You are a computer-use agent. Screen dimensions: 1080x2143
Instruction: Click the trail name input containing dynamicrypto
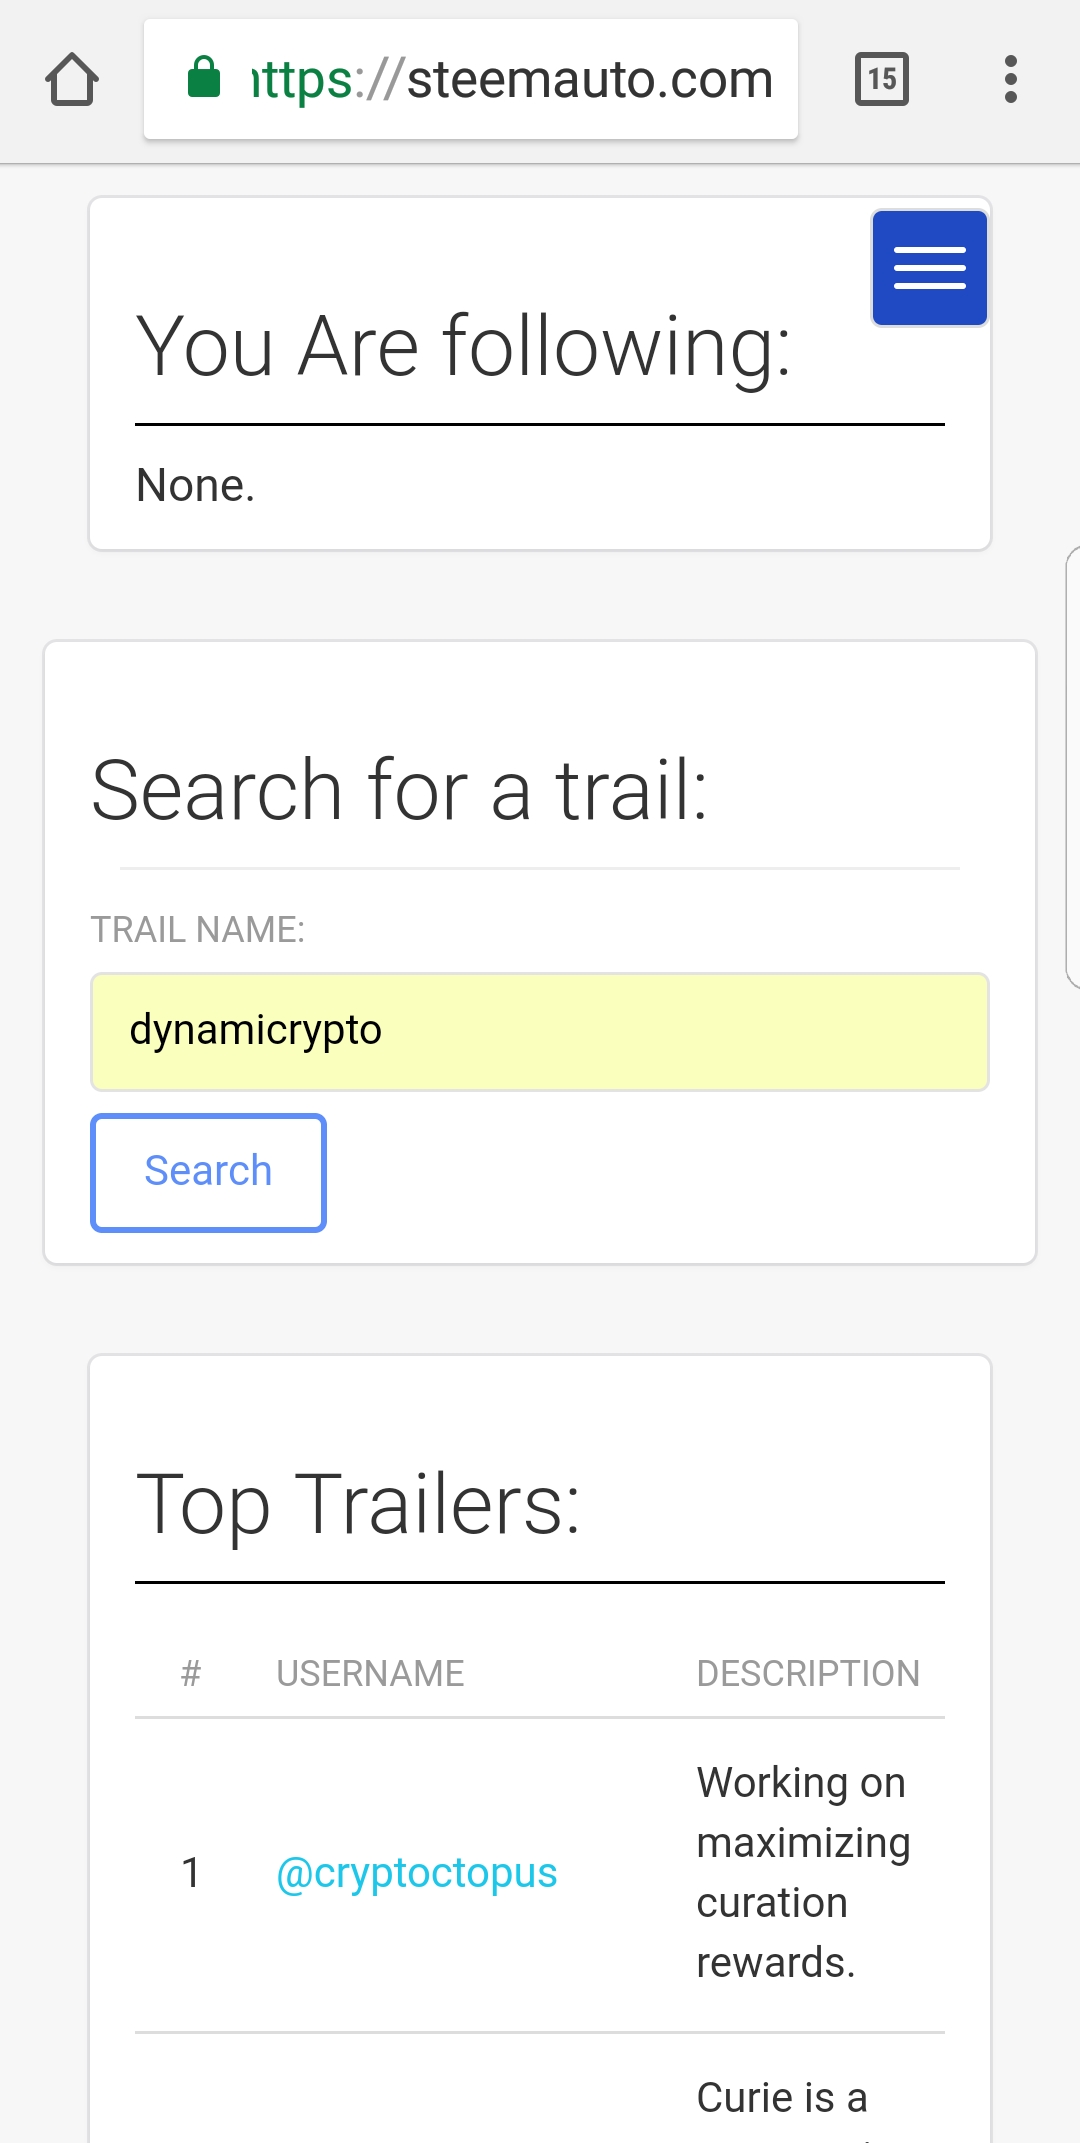tap(540, 1031)
